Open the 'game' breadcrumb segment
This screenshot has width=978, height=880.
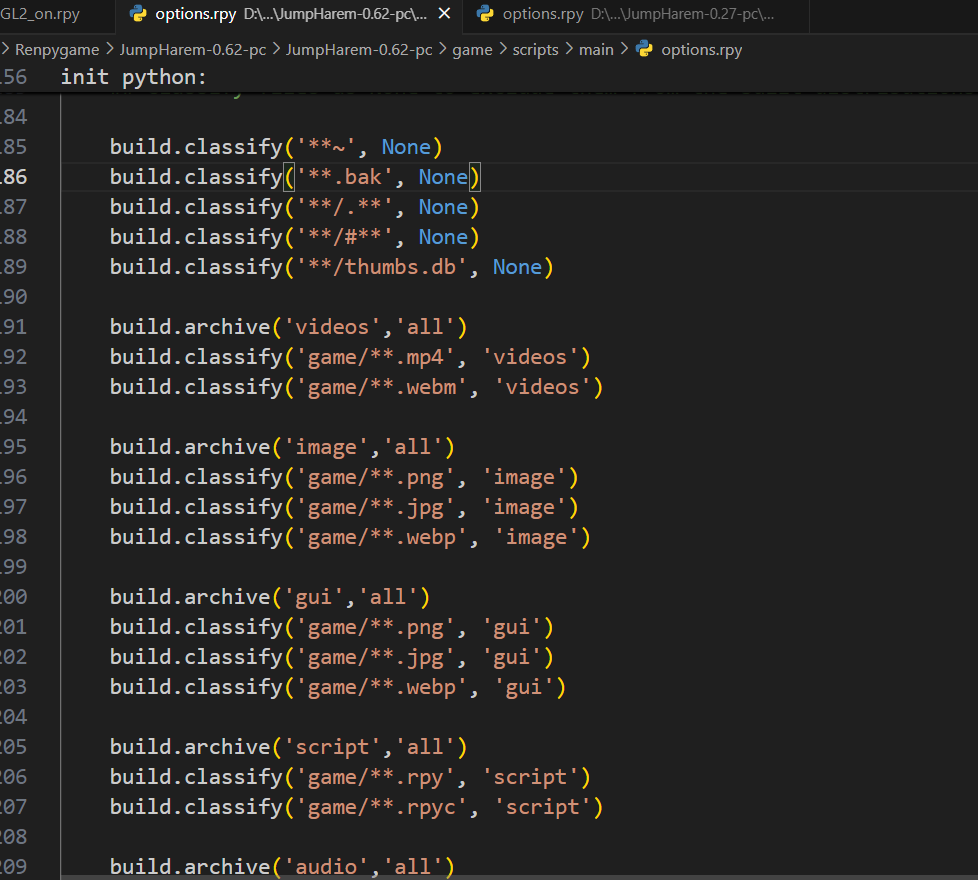click(472, 50)
